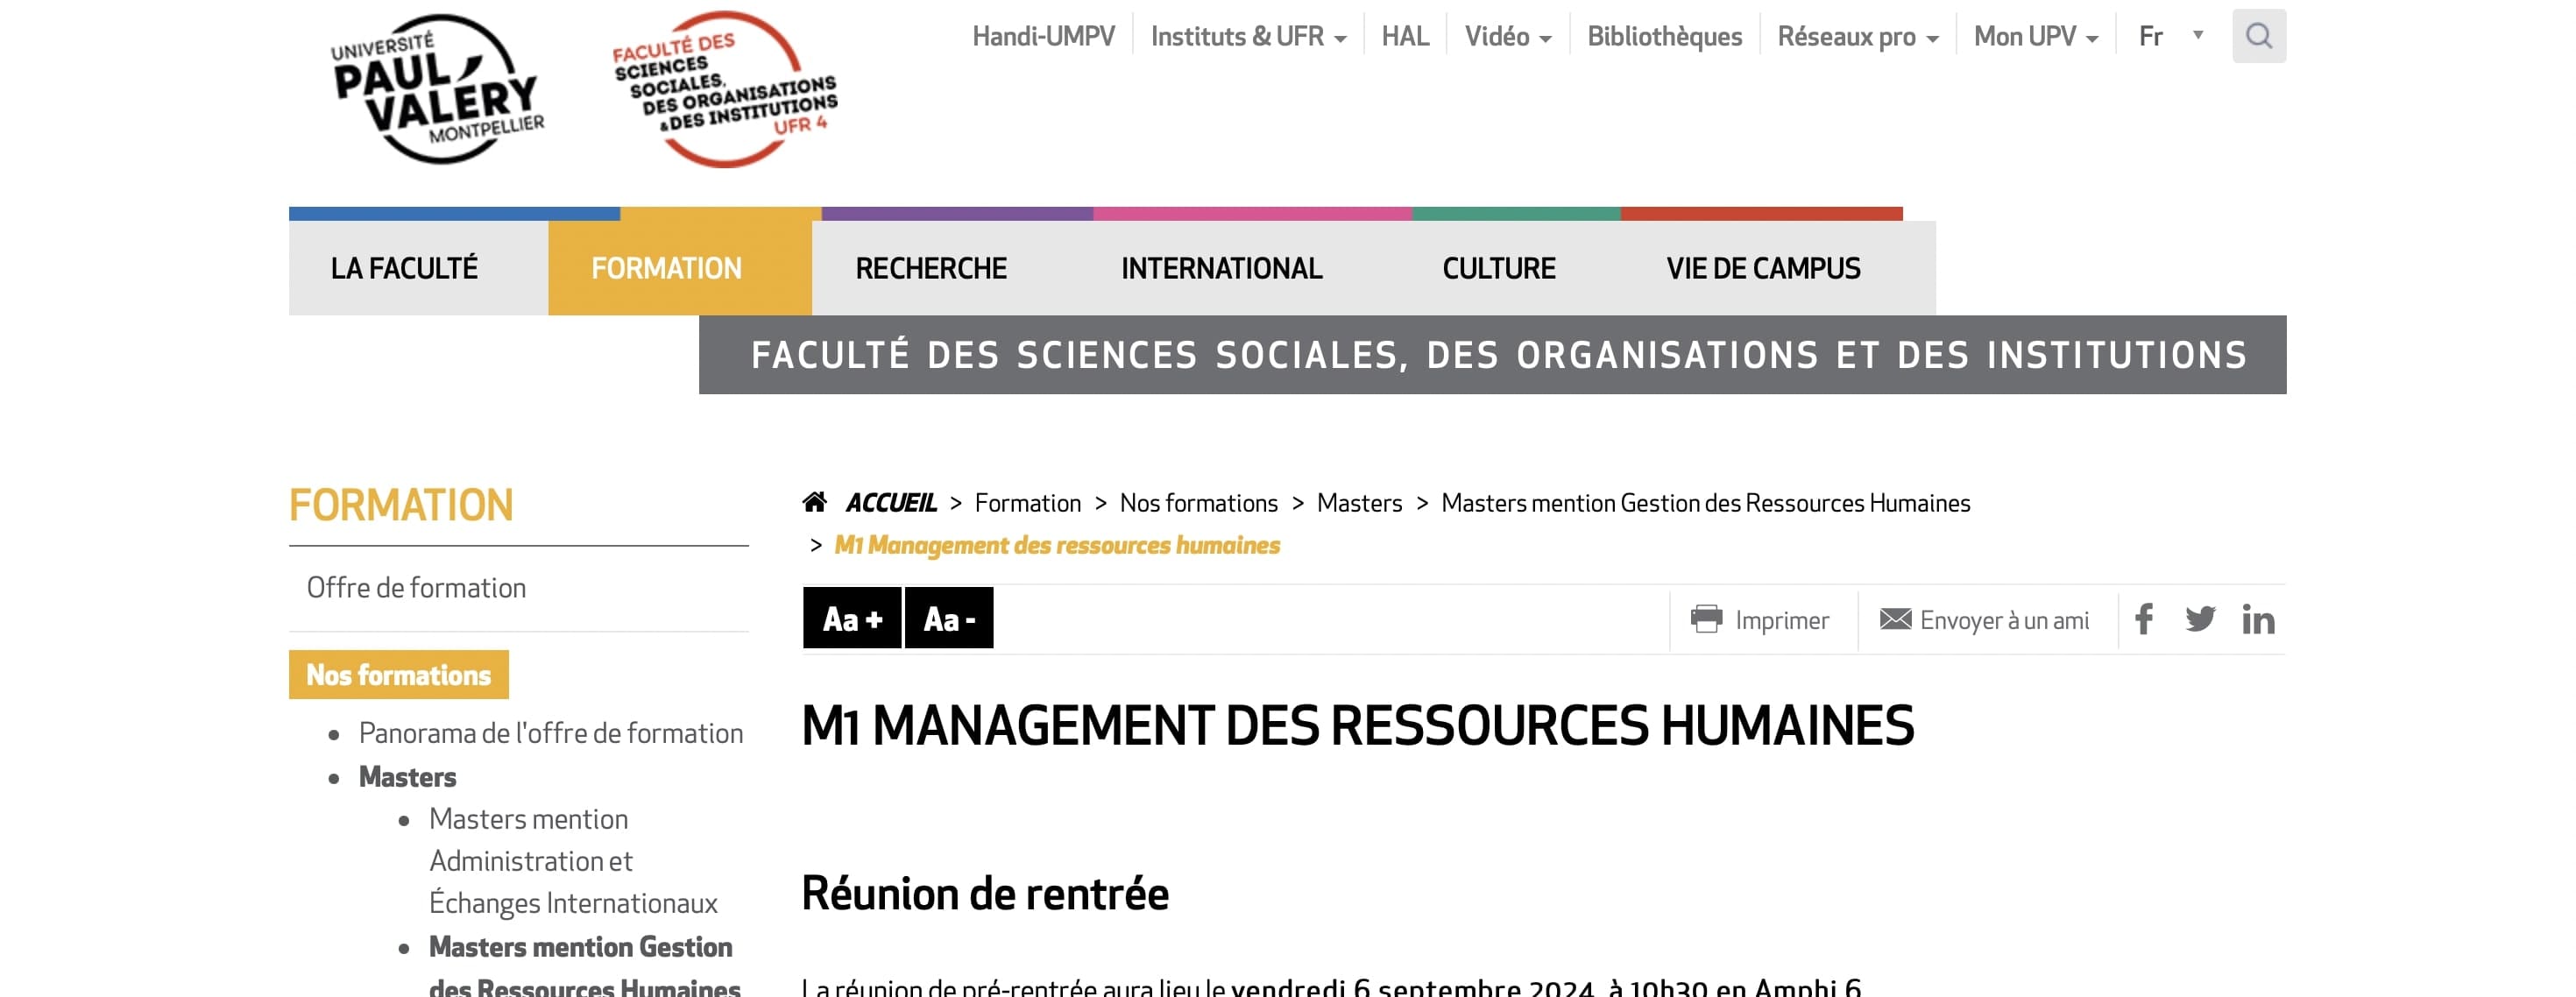
Task: Expand the Vidéo dropdown menu
Action: coord(1508,36)
